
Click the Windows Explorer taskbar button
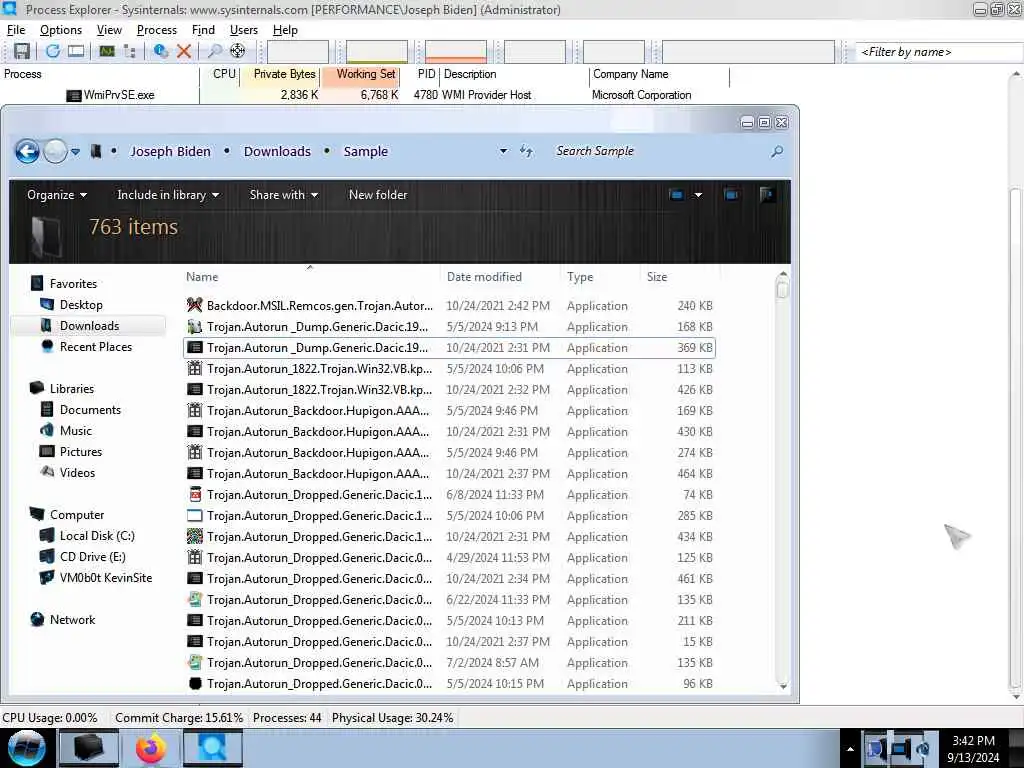[x=89, y=748]
